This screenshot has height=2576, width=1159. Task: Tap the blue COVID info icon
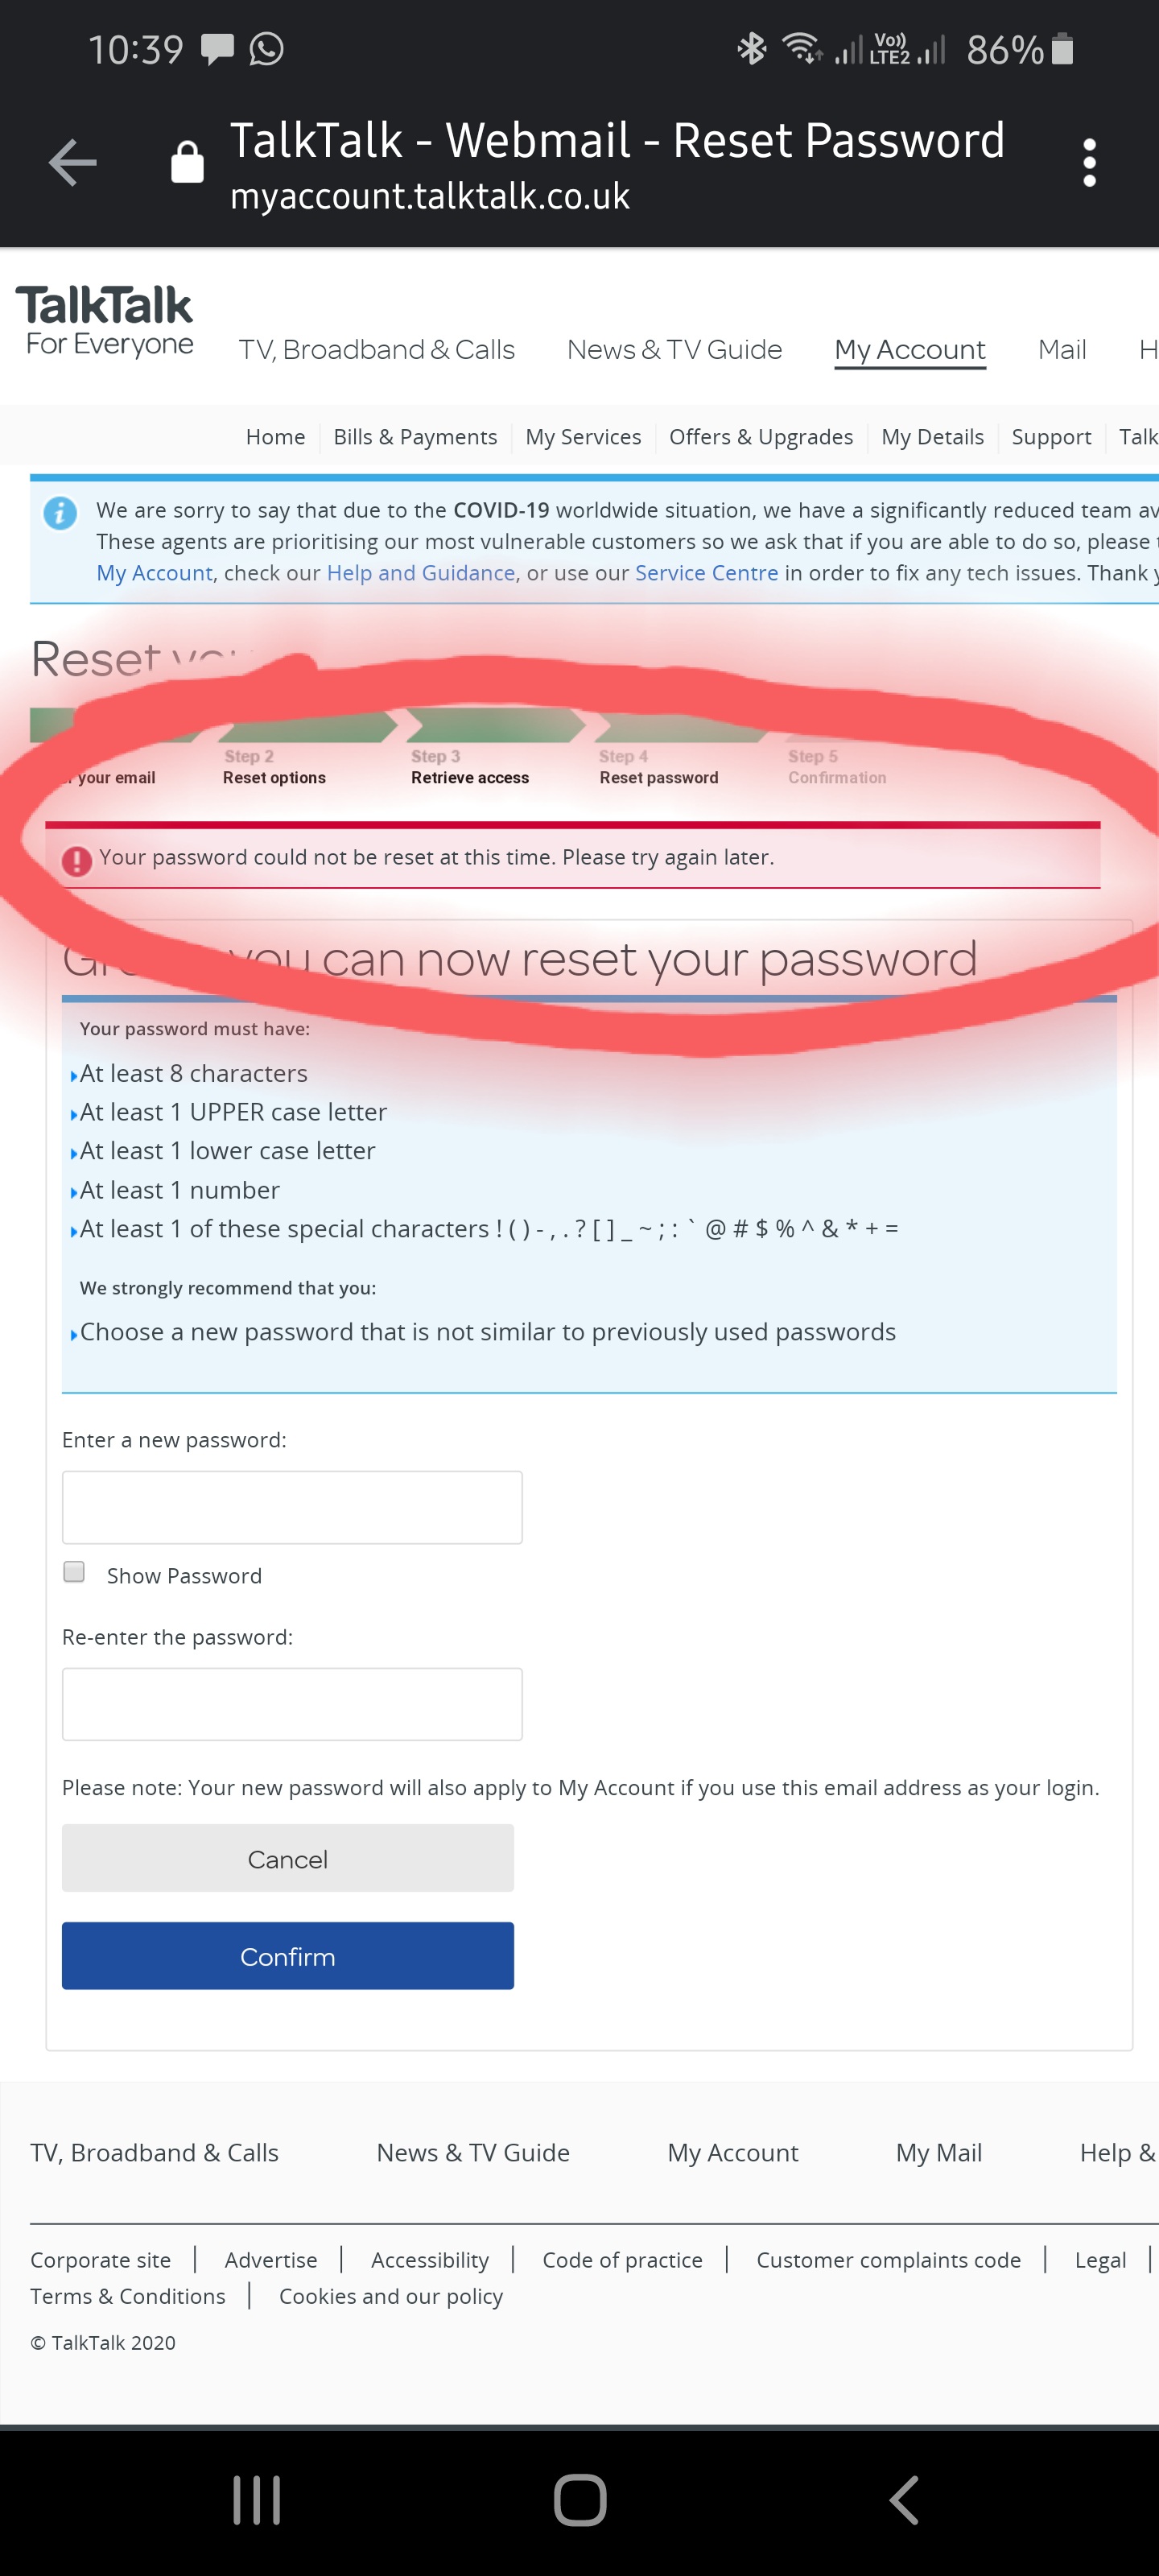(x=60, y=513)
